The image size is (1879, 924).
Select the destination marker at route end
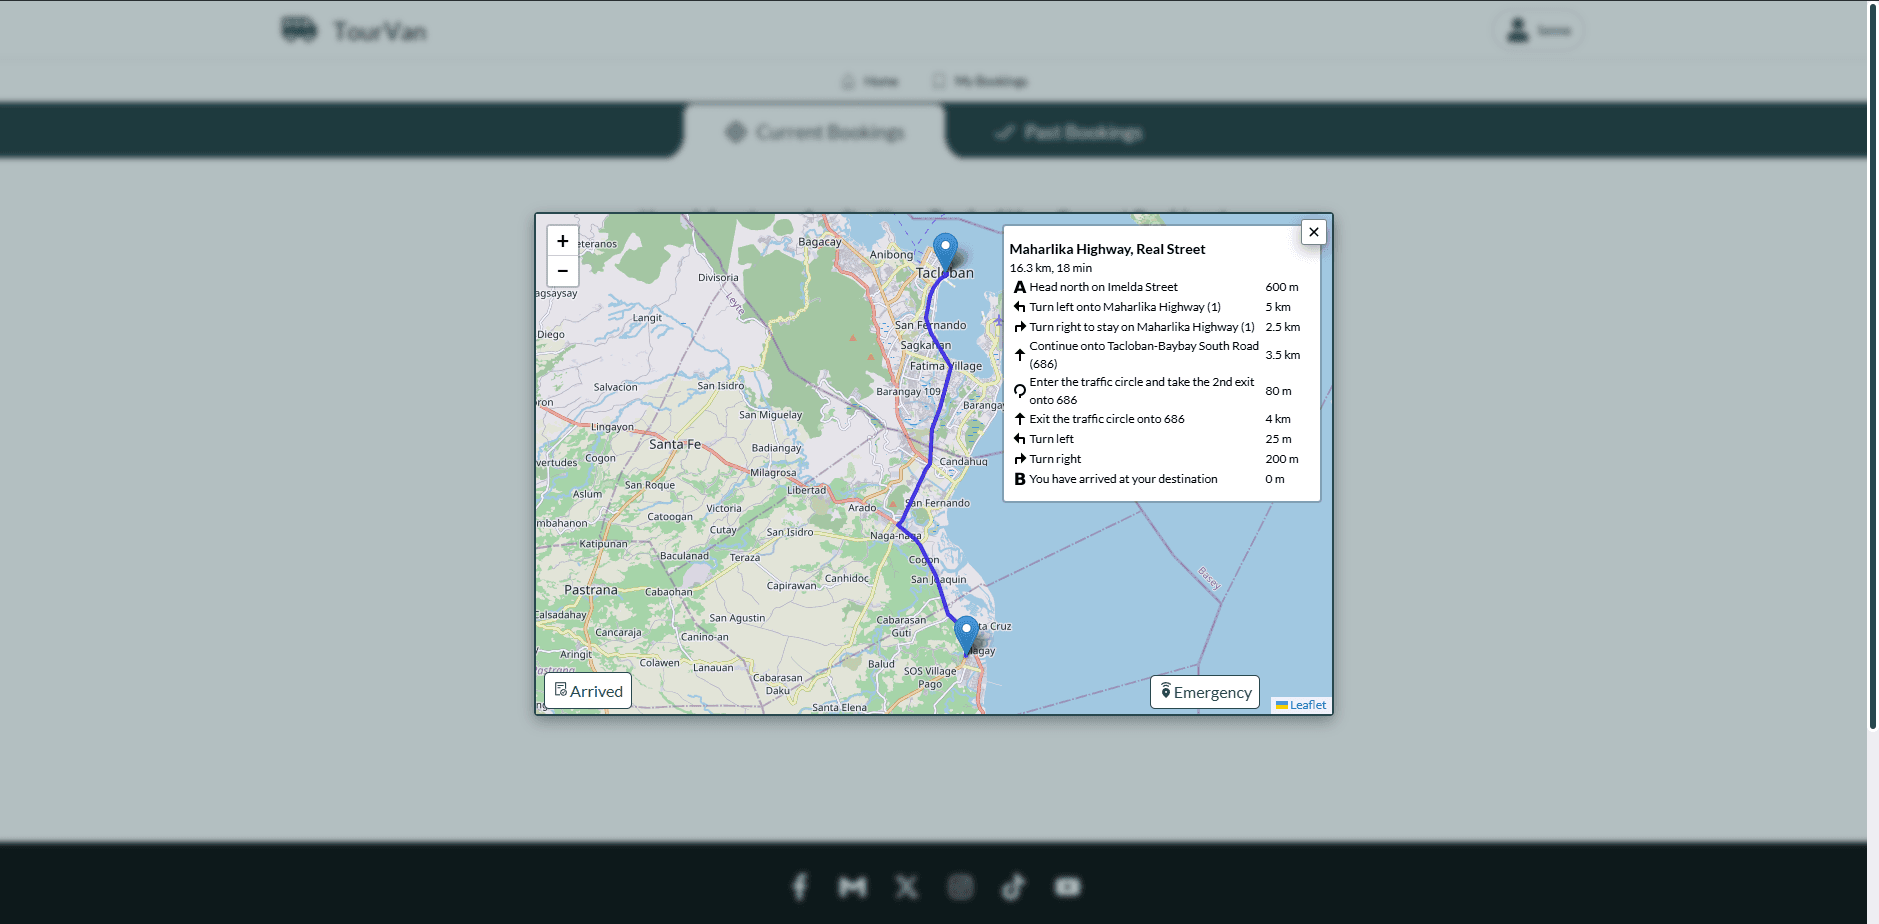pyautogui.click(x=966, y=634)
